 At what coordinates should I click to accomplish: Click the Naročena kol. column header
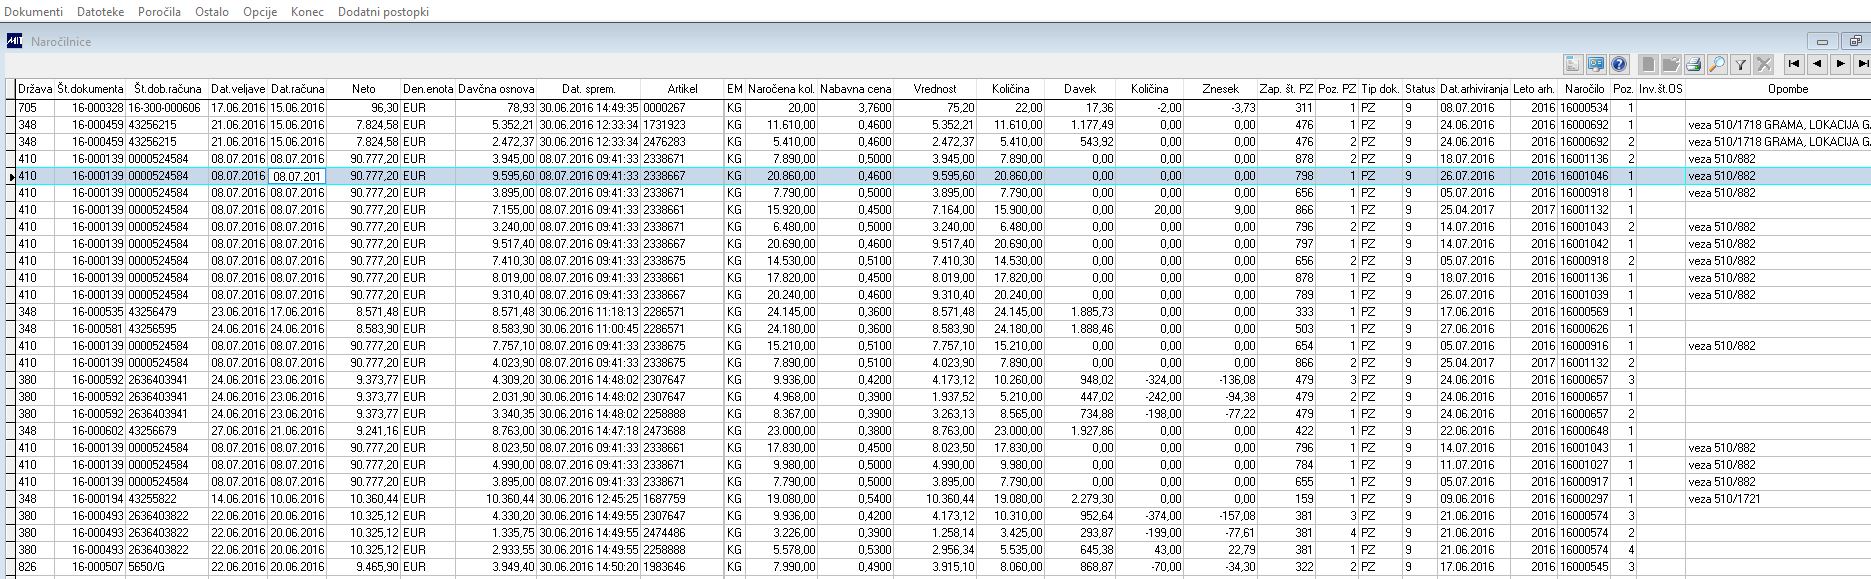[x=782, y=89]
